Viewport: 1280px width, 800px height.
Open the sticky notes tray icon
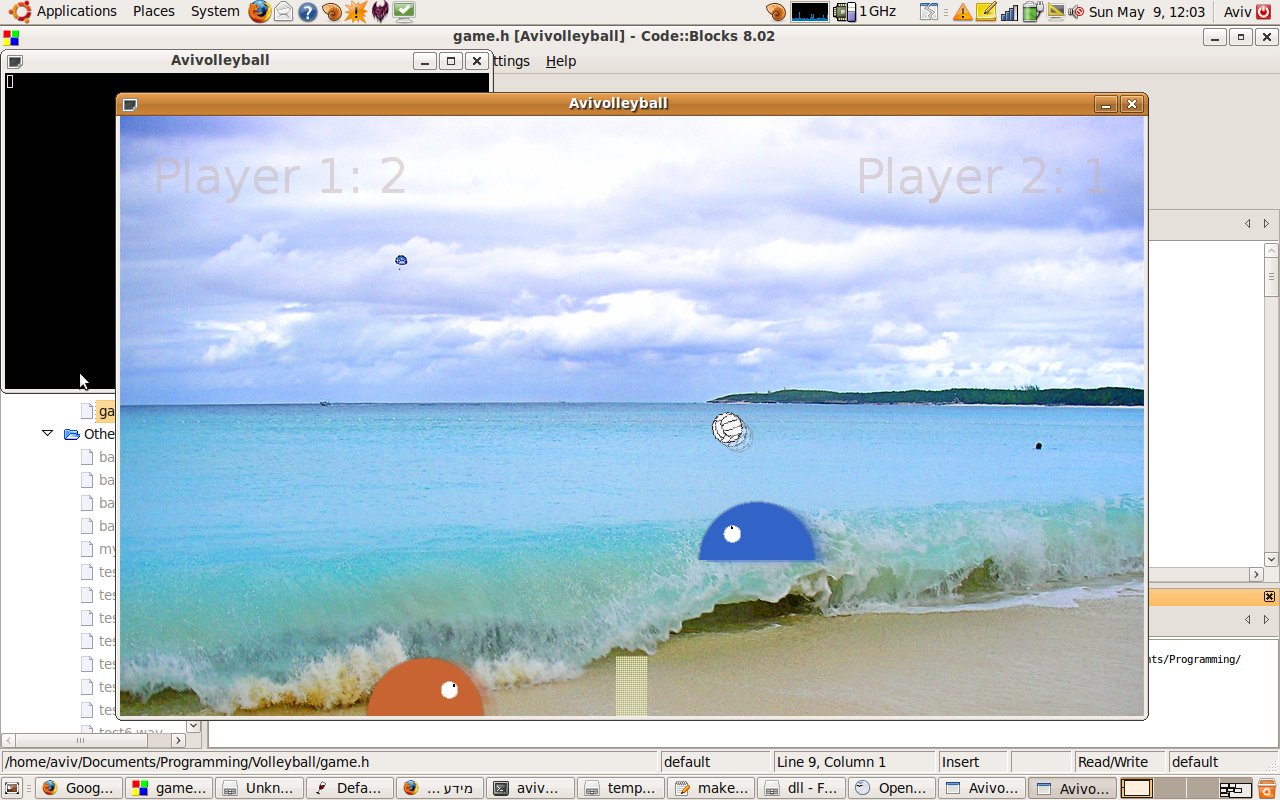click(985, 12)
